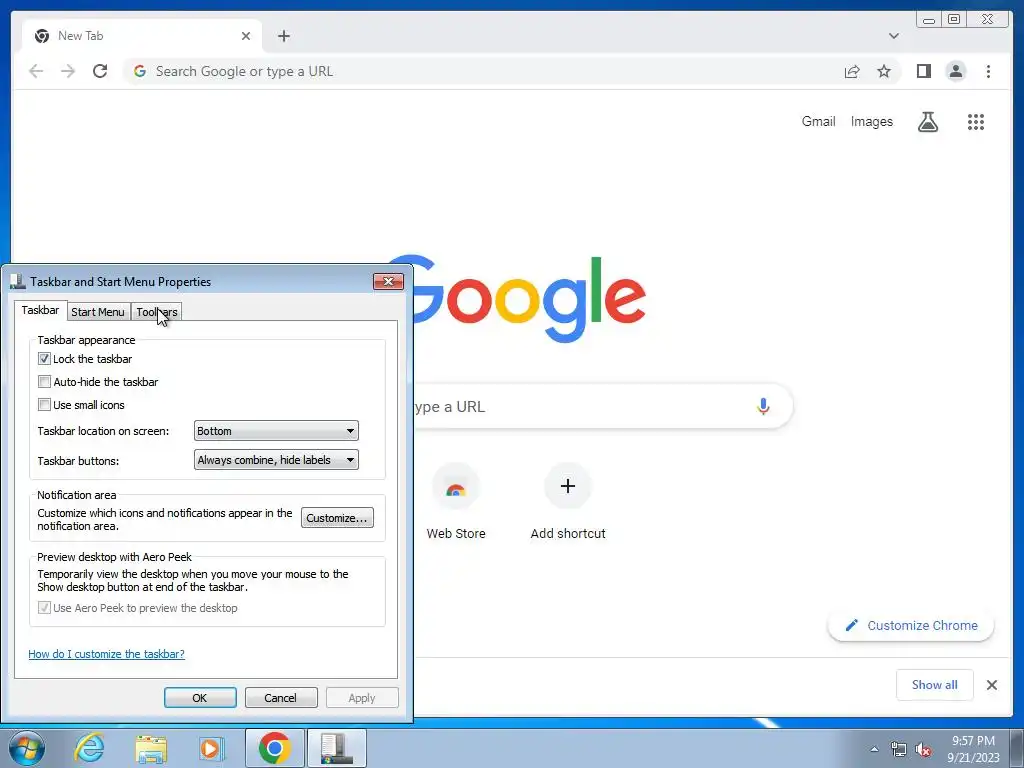Switch to the Start Menu tab
Viewport: 1024px width, 768px height.
[x=98, y=312]
